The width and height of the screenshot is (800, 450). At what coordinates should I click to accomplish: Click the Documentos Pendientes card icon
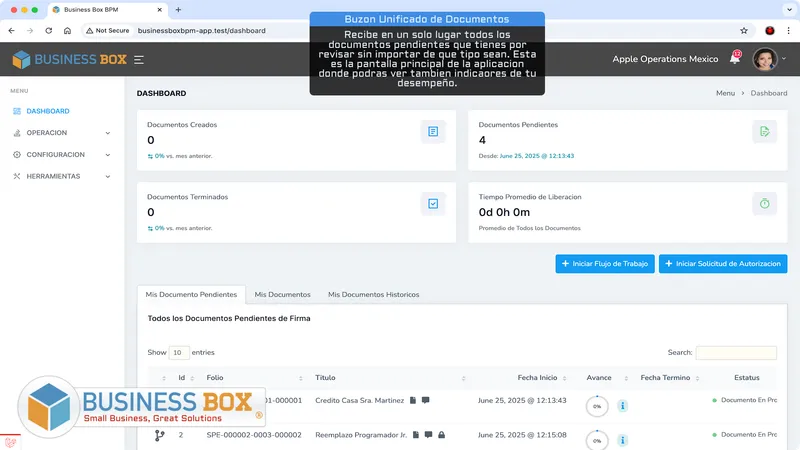pyautogui.click(x=764, y=132)
